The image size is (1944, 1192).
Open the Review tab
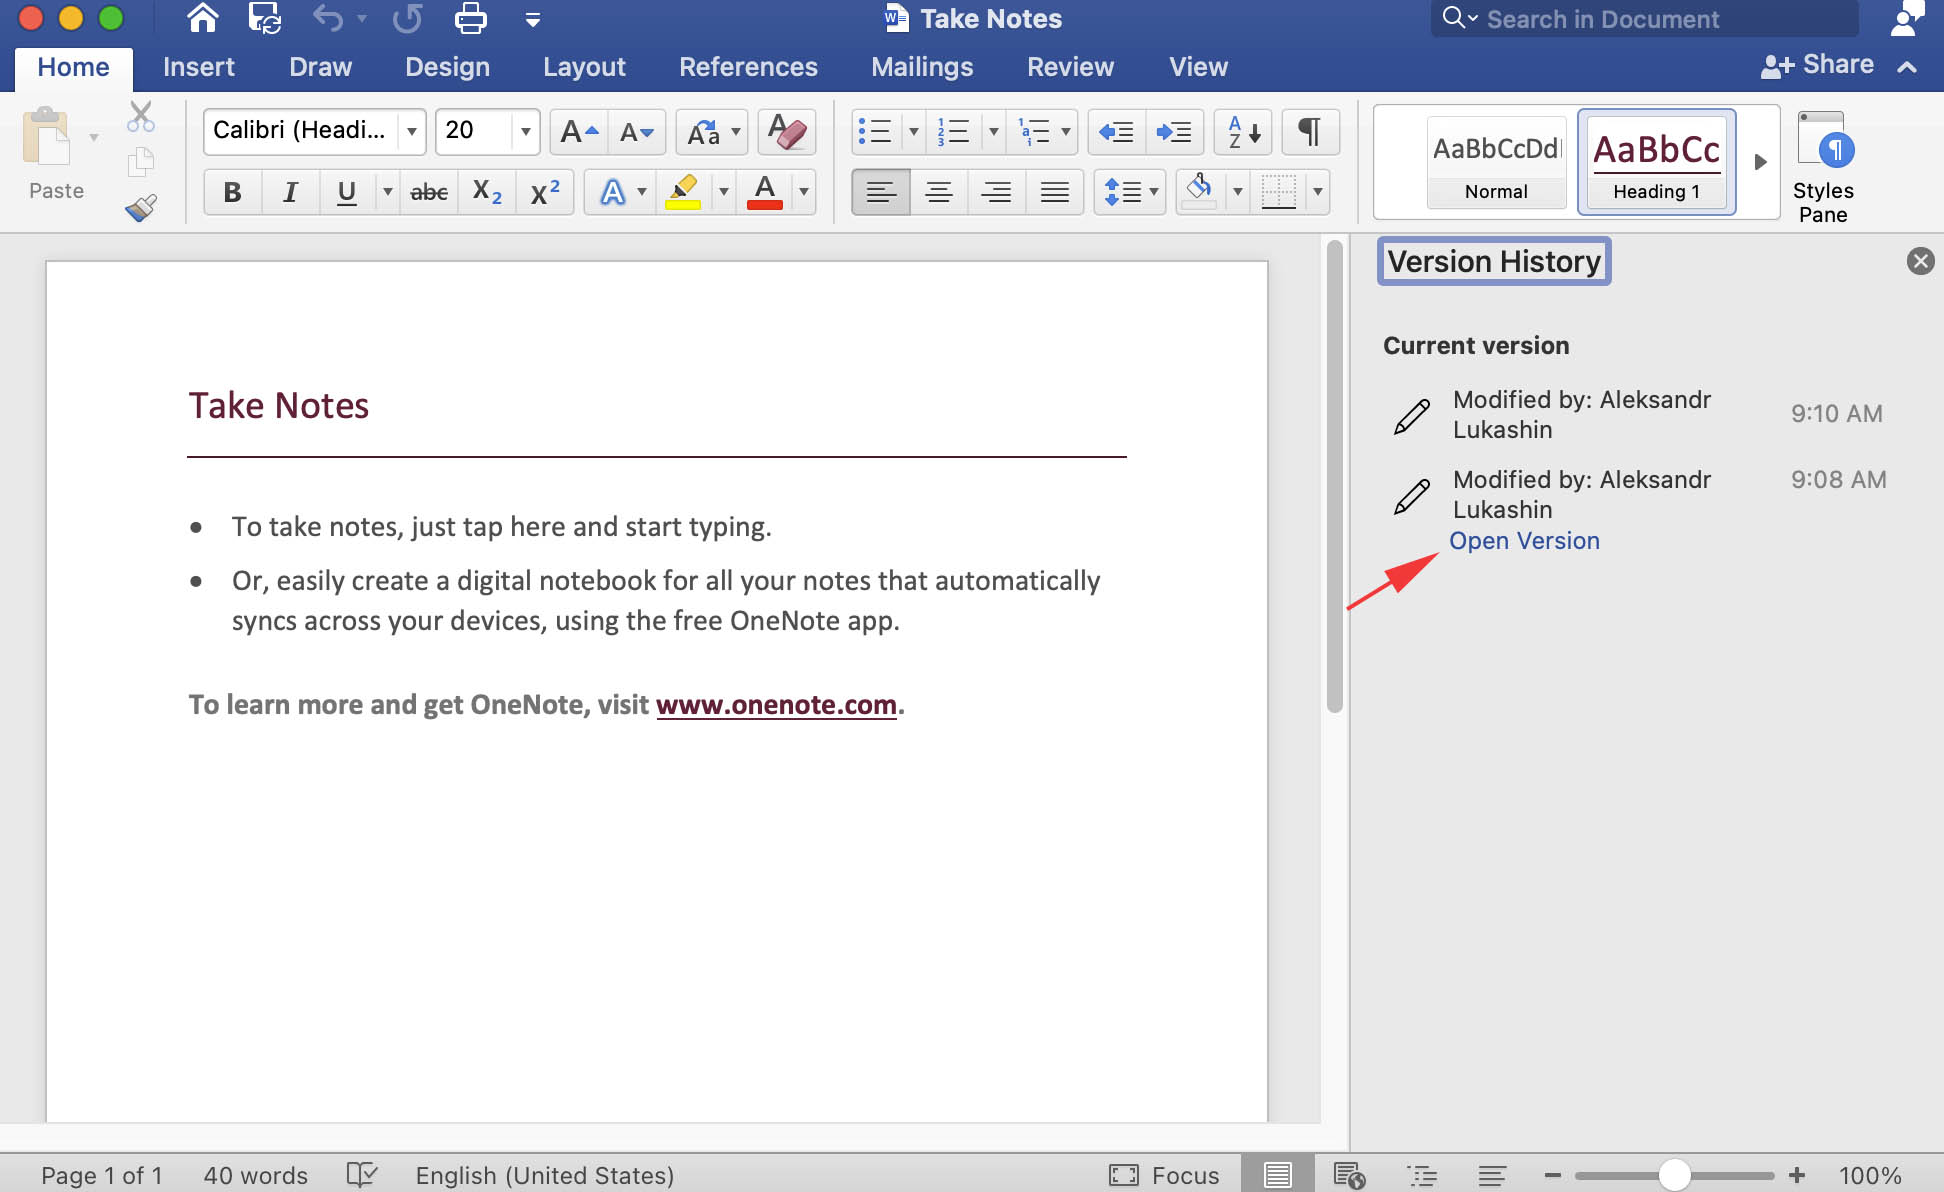[x=1069, y=65]
